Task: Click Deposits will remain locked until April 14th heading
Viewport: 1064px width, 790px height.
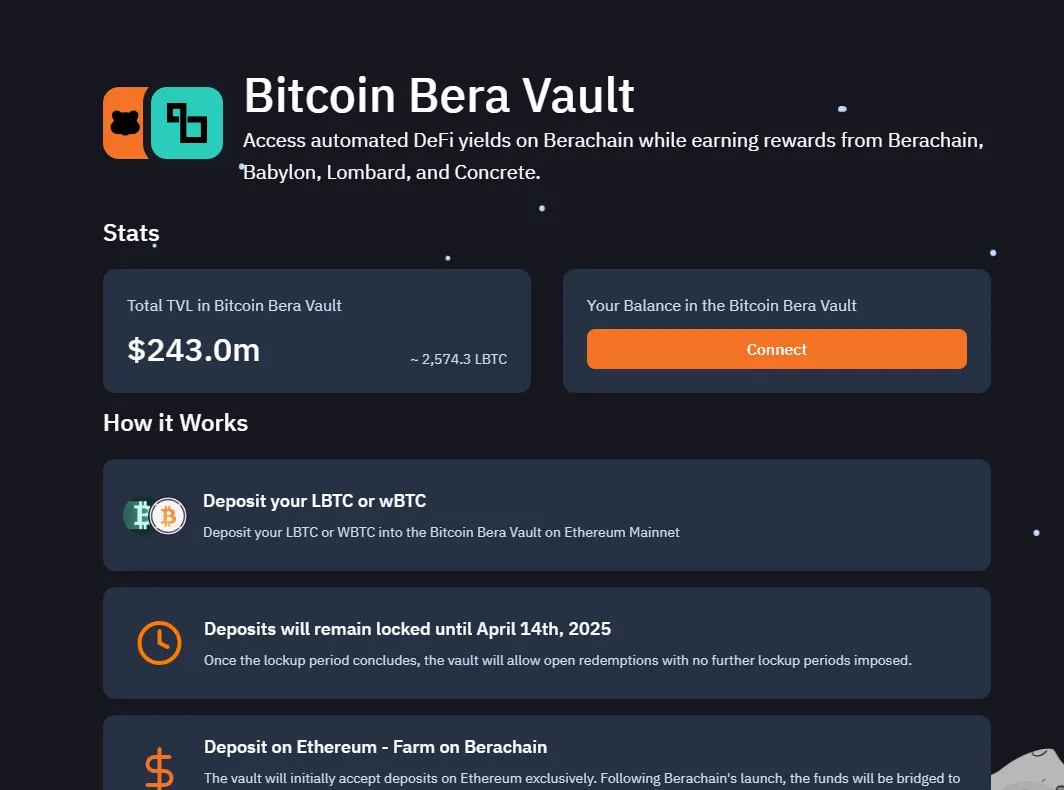Action: (x=407, y=629)
